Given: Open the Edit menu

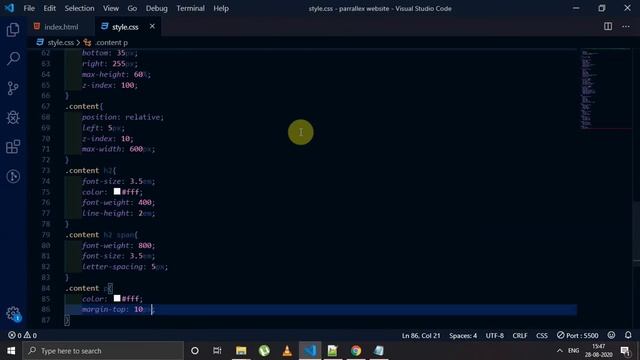Looking at the screenshot, I should 49,8.
